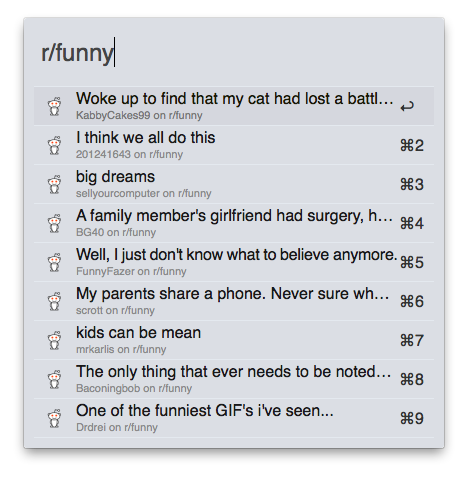
Task: Select 'The only thing that ever needs' result
Action: point(234,379)
